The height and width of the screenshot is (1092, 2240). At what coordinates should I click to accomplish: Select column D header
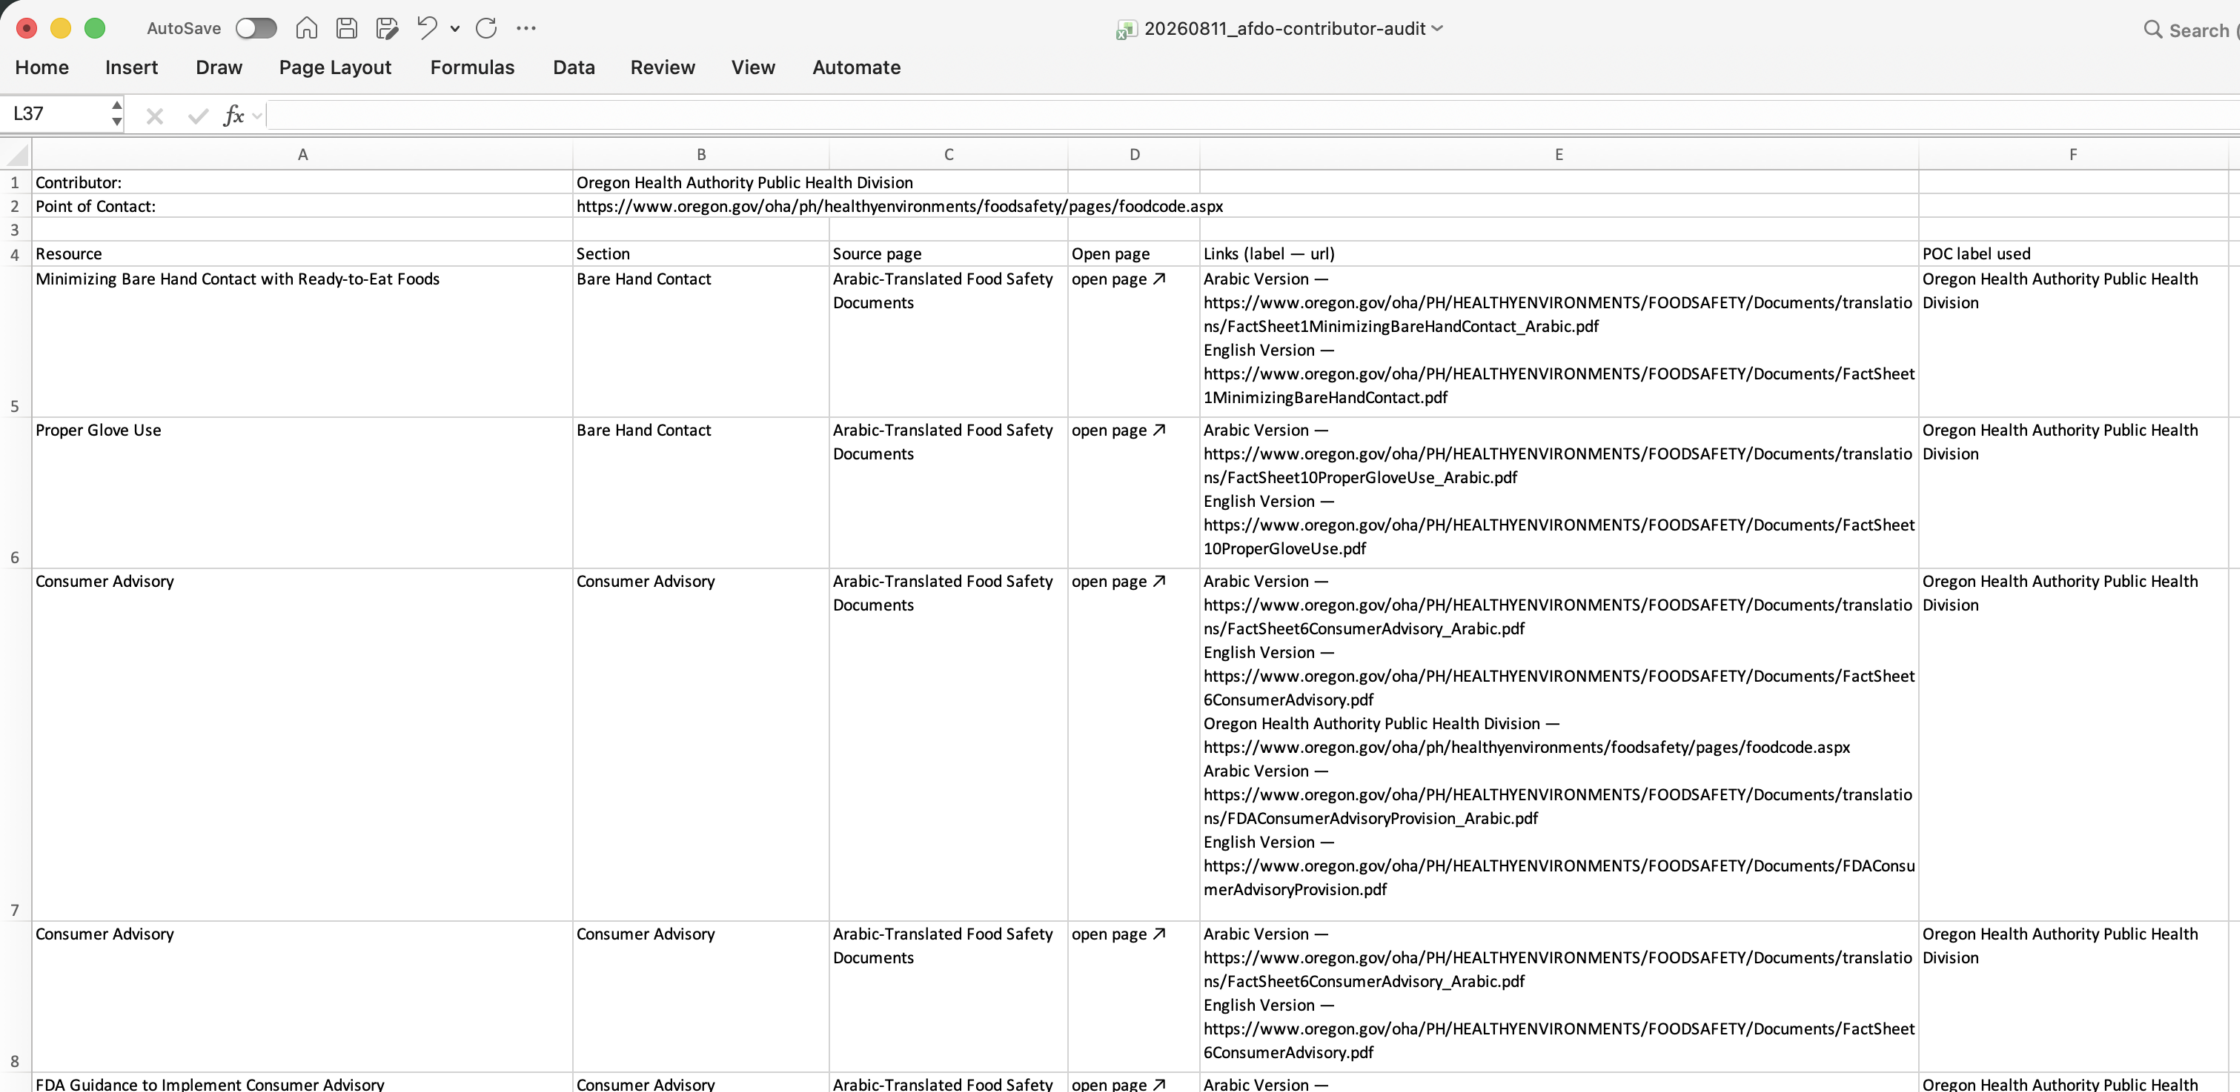click(x=1134, y=154)
